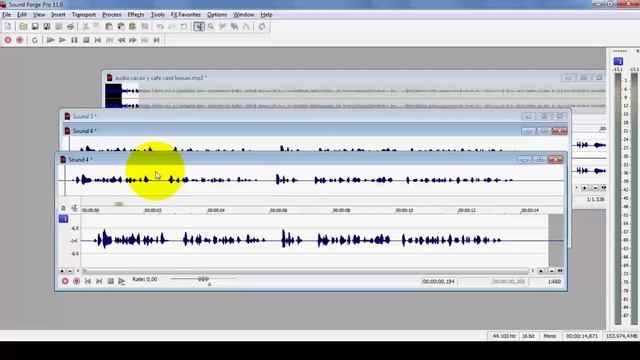640x360 pixels.
Task: Click Play in main transport bar
Action: [x=62, y=40]
